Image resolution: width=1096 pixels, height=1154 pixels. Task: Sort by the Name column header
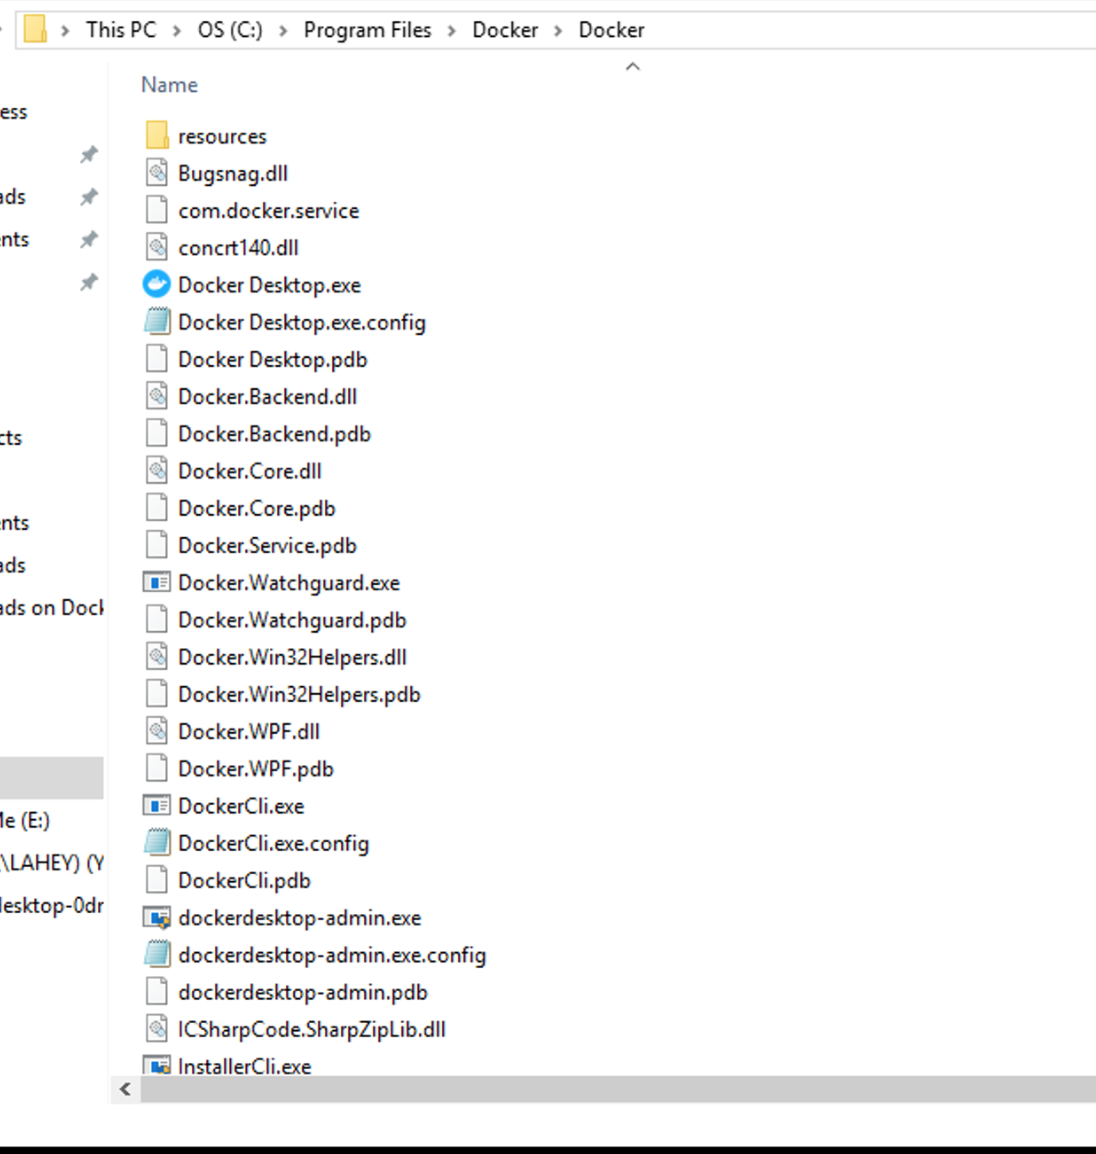[169, 85]
